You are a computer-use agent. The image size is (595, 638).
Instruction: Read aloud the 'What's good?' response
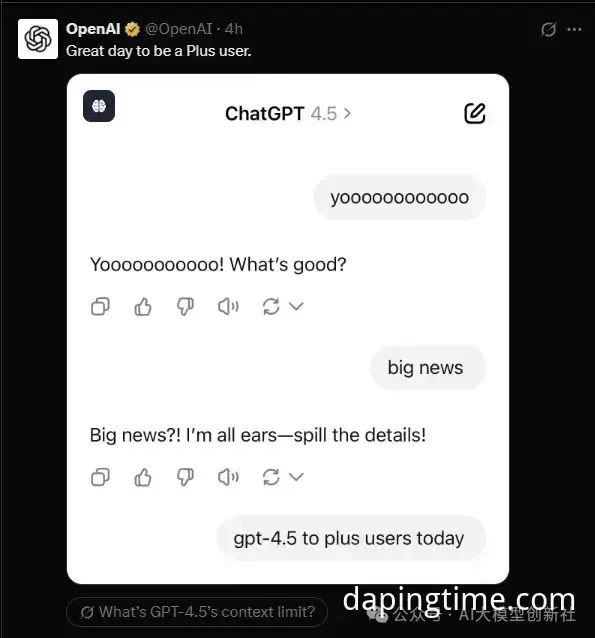(228, 306)
